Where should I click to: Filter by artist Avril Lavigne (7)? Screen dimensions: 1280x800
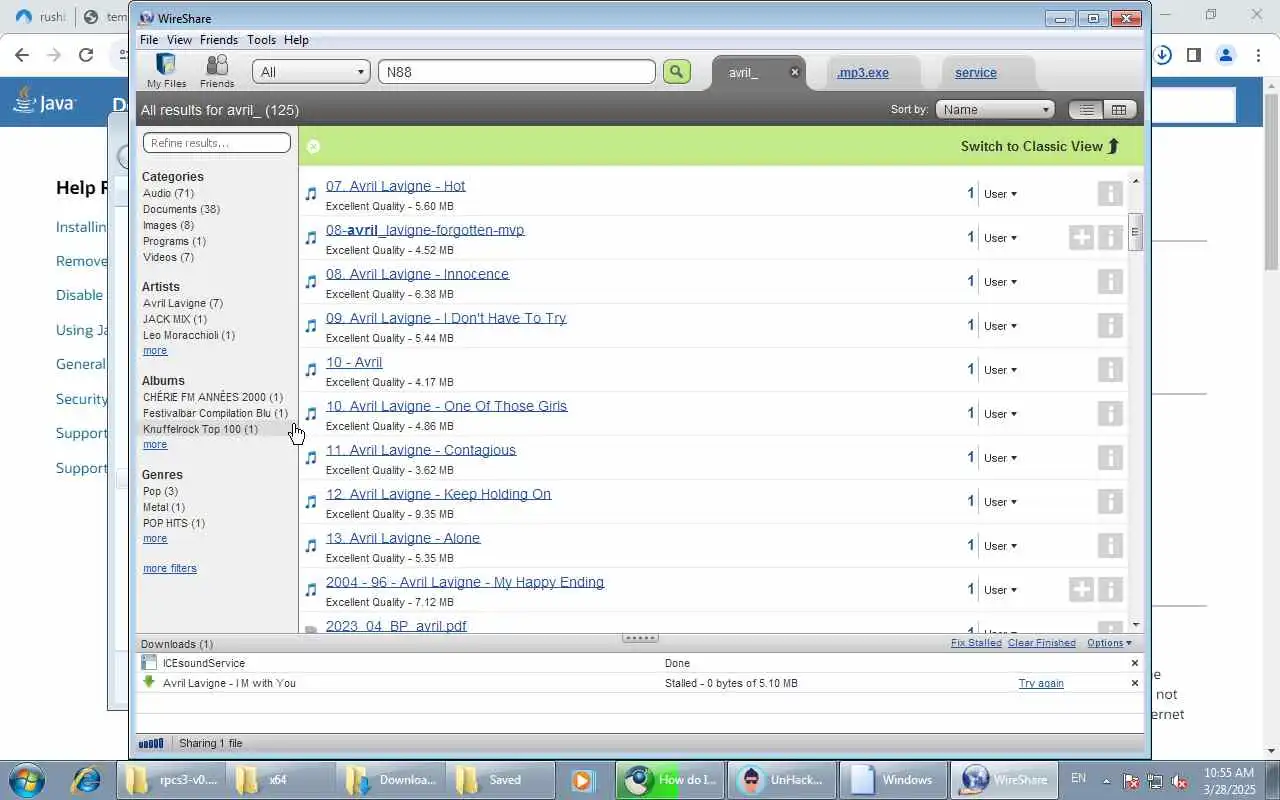point(183,303)
